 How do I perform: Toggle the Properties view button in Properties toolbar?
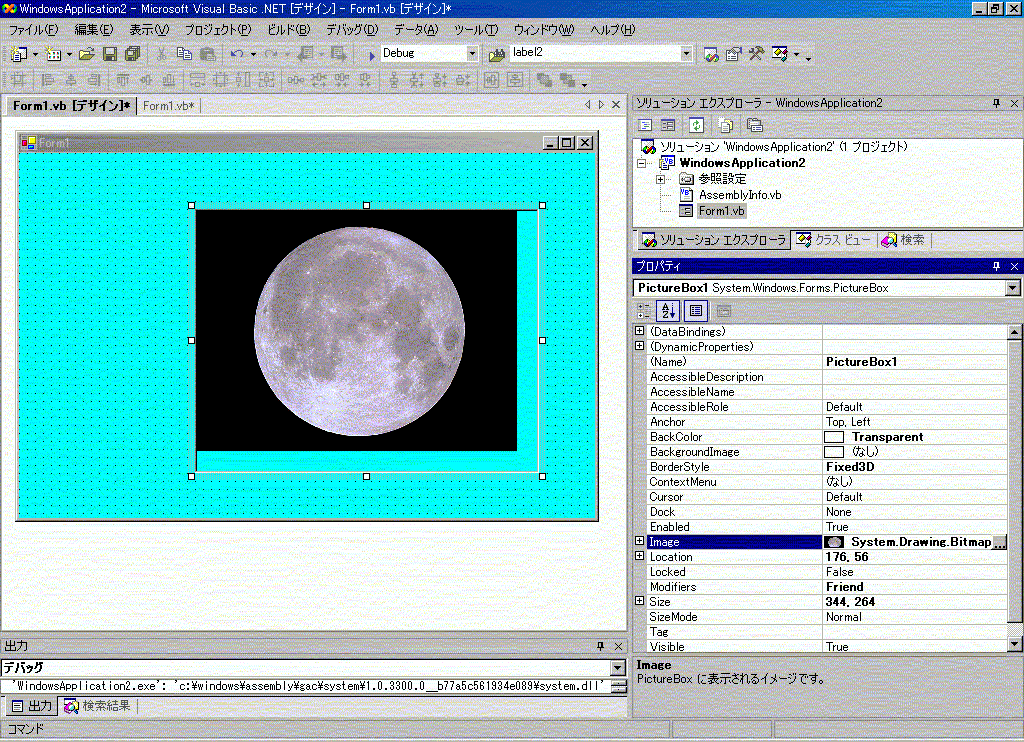point(696,311)
